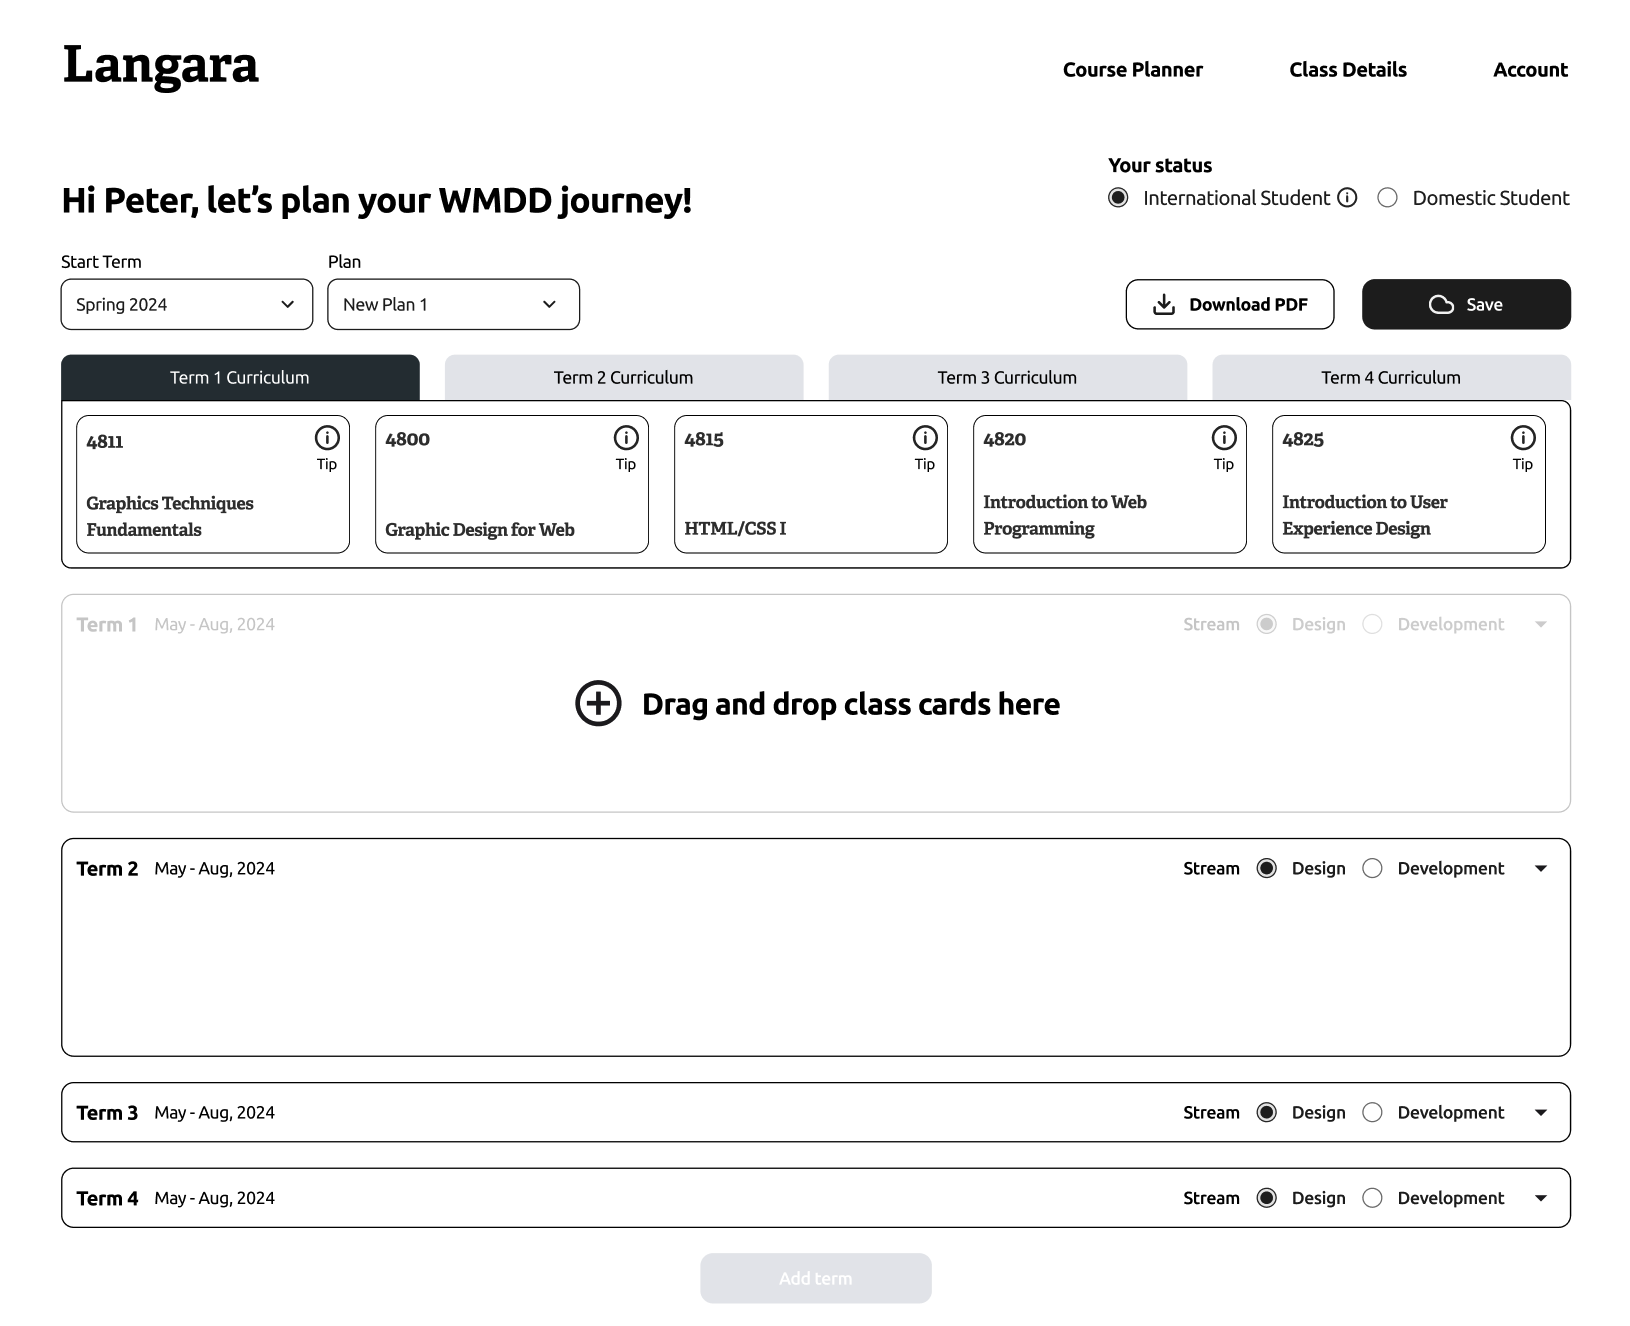Image resolution: width=1630 pixels, height=1326 pixels.
Task: Select Development stream for Term 3
Action: click(x=1372, y=1113)
